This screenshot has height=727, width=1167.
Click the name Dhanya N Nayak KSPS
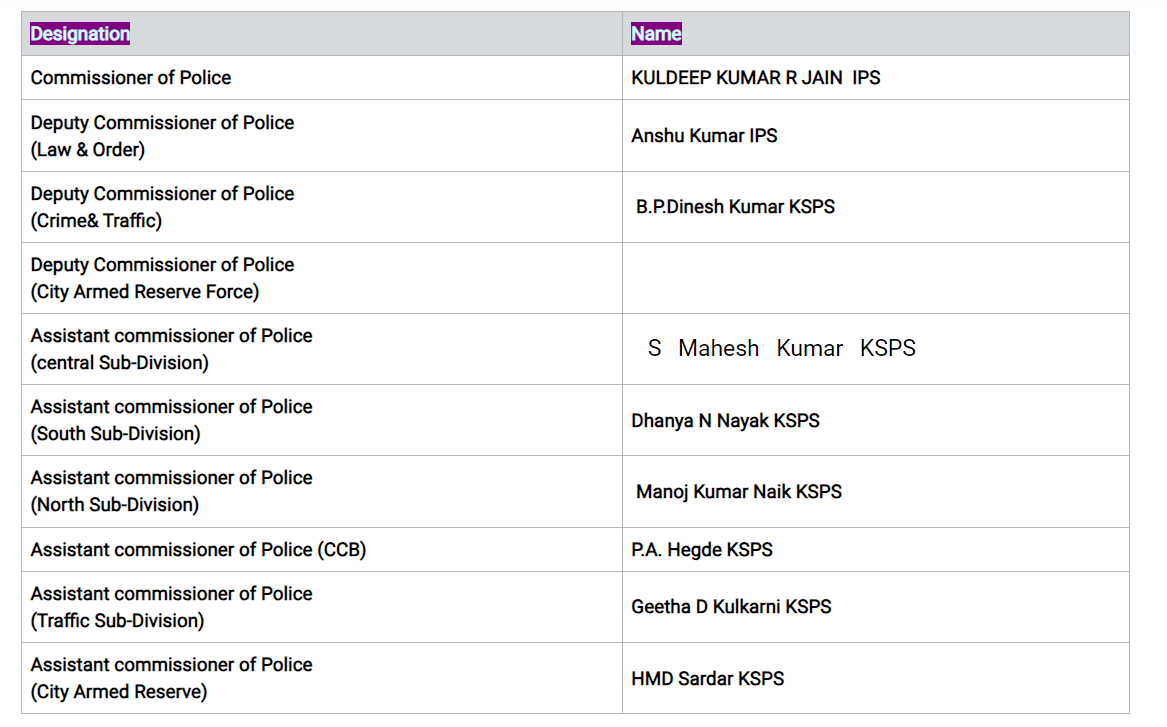[725, 421]
